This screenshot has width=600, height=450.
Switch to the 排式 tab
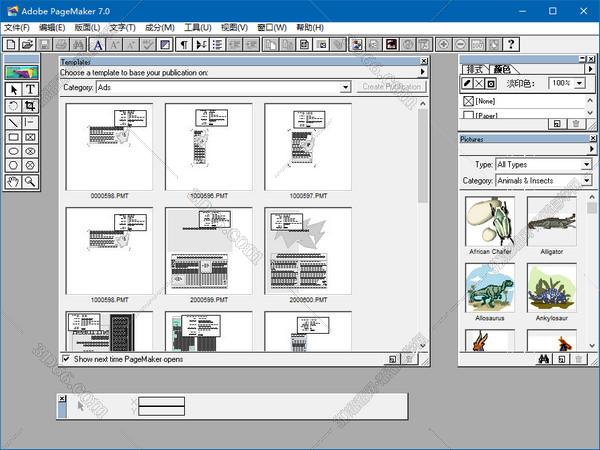click(477, 68)
